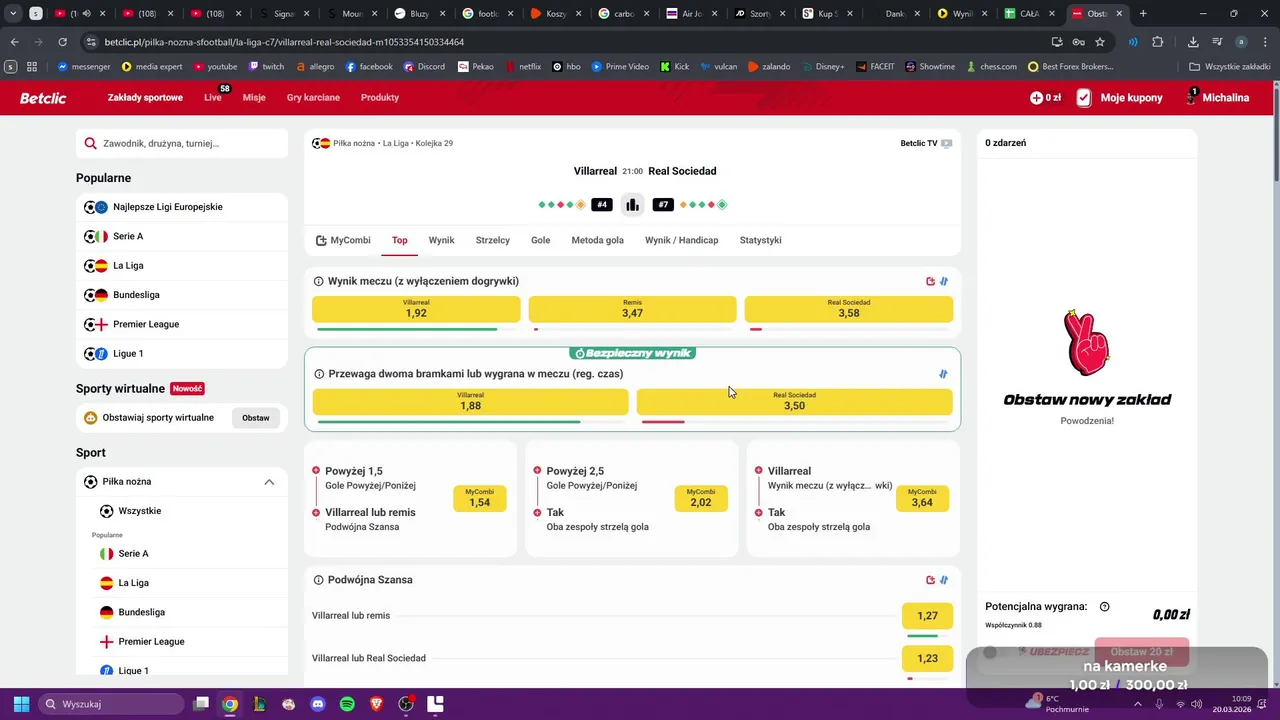Add MyCombi 3,64 combo bet
1280x720 pixels.
coord(922,498)
